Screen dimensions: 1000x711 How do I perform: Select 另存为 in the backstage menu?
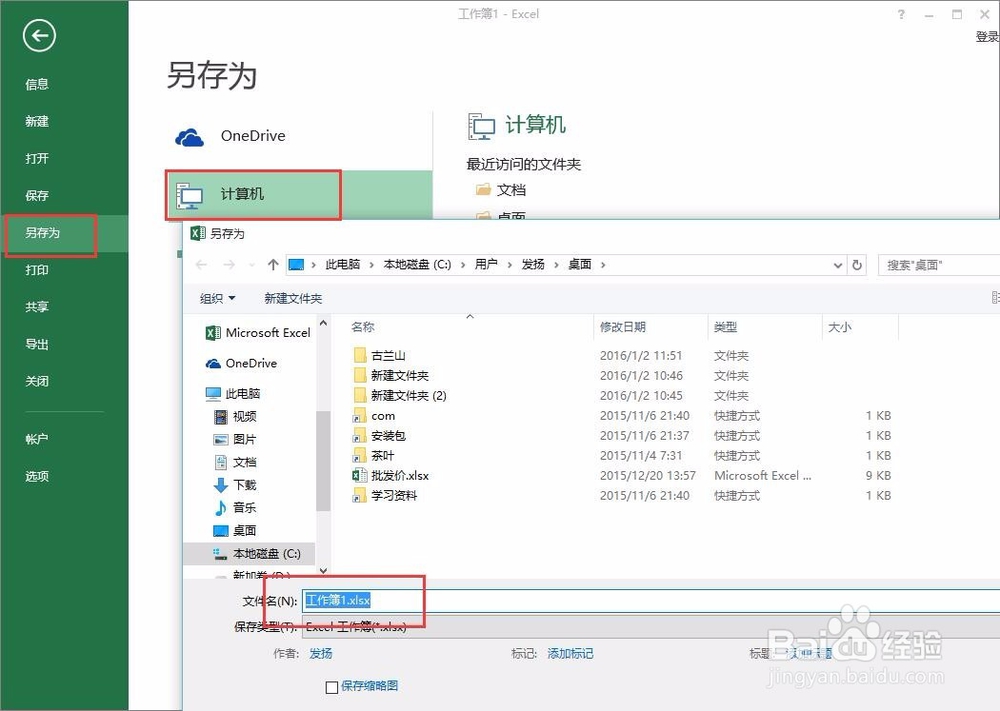[43, 233]
